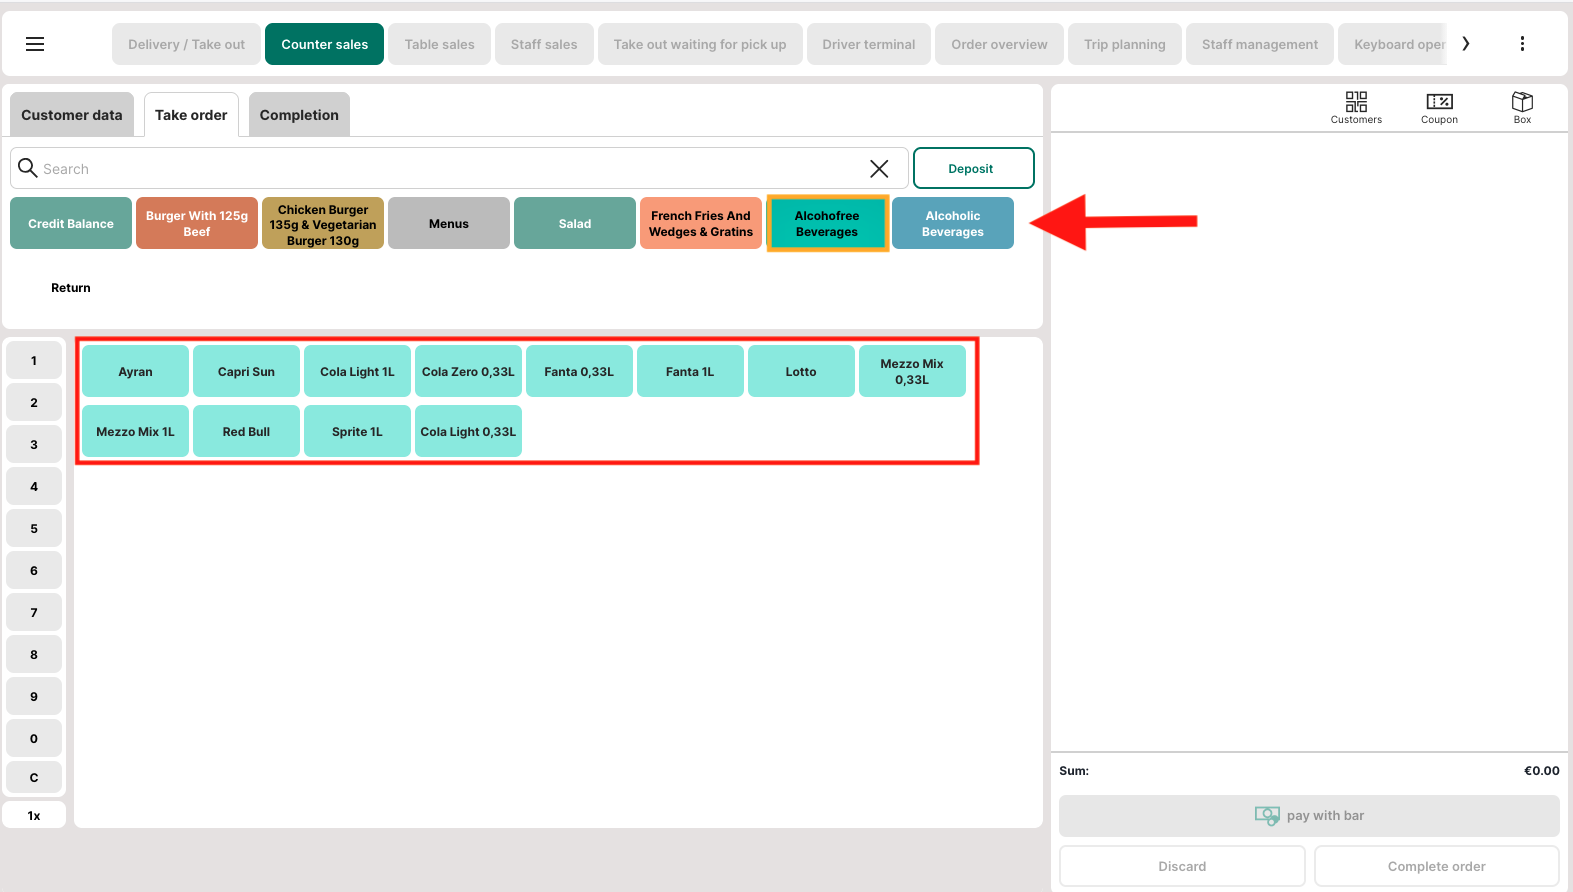
Task: Open the hamburger main menu
Action: click(x=35, y=44)
